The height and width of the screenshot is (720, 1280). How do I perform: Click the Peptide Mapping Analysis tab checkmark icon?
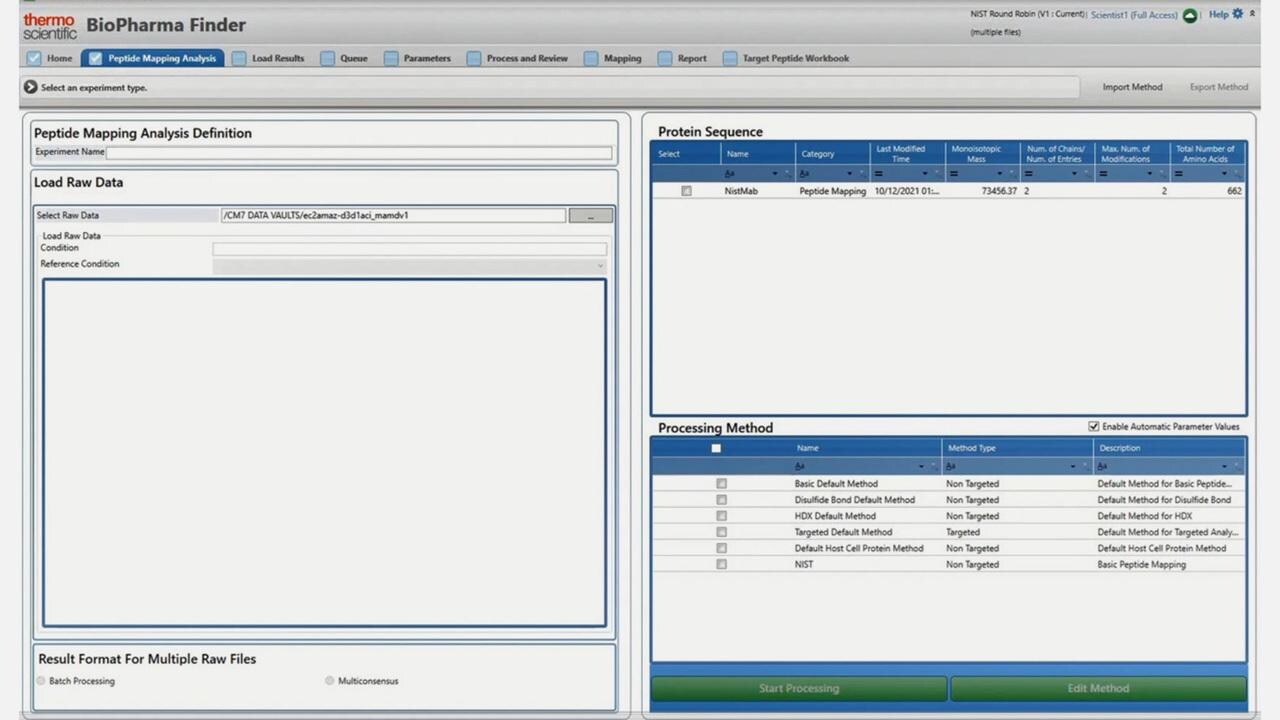[x=95, y=58]
